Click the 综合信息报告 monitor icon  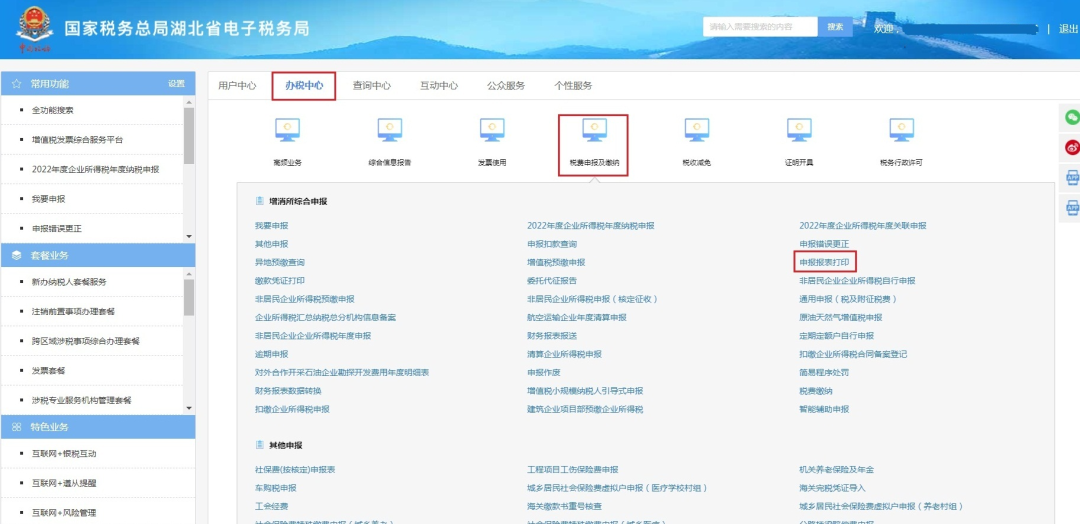[x=389, y=130]
